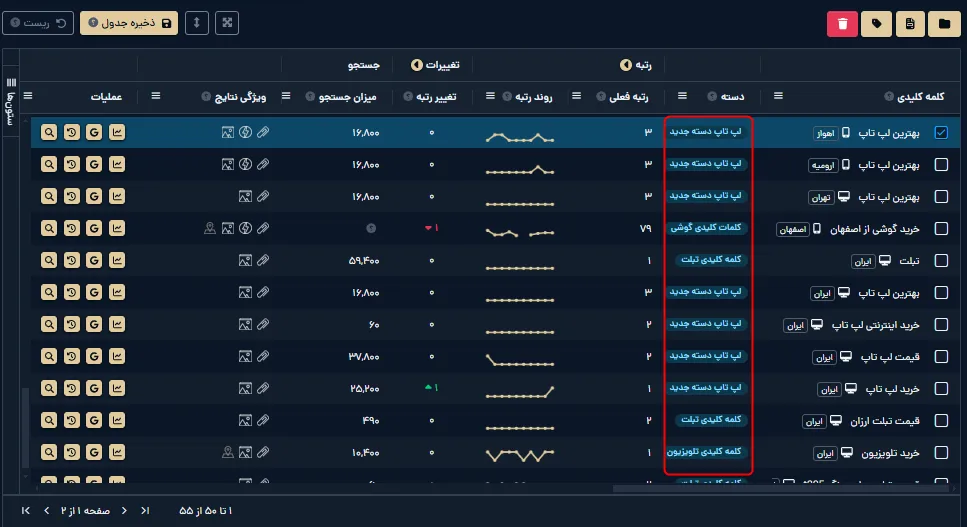Open column menu for ویژگی نتایج header
Viewport: 967px width, 527px height.
pyautogui.click(x=155, y=96)
